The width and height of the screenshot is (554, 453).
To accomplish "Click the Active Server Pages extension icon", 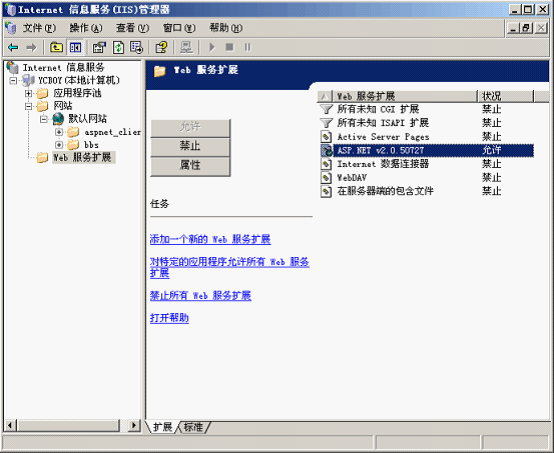I will (326, 136).
